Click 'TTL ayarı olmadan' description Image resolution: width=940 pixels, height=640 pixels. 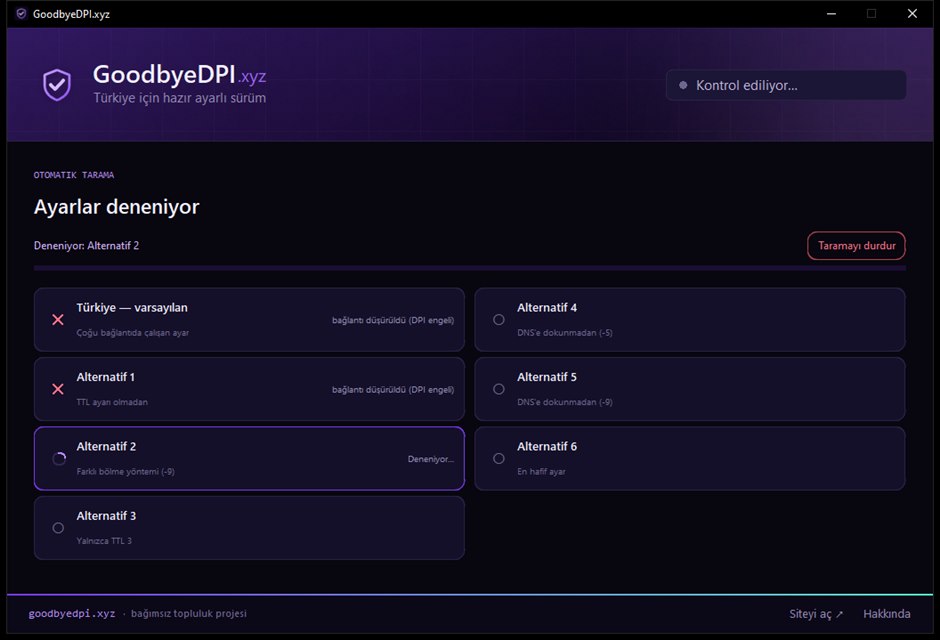tap(112, 402)
